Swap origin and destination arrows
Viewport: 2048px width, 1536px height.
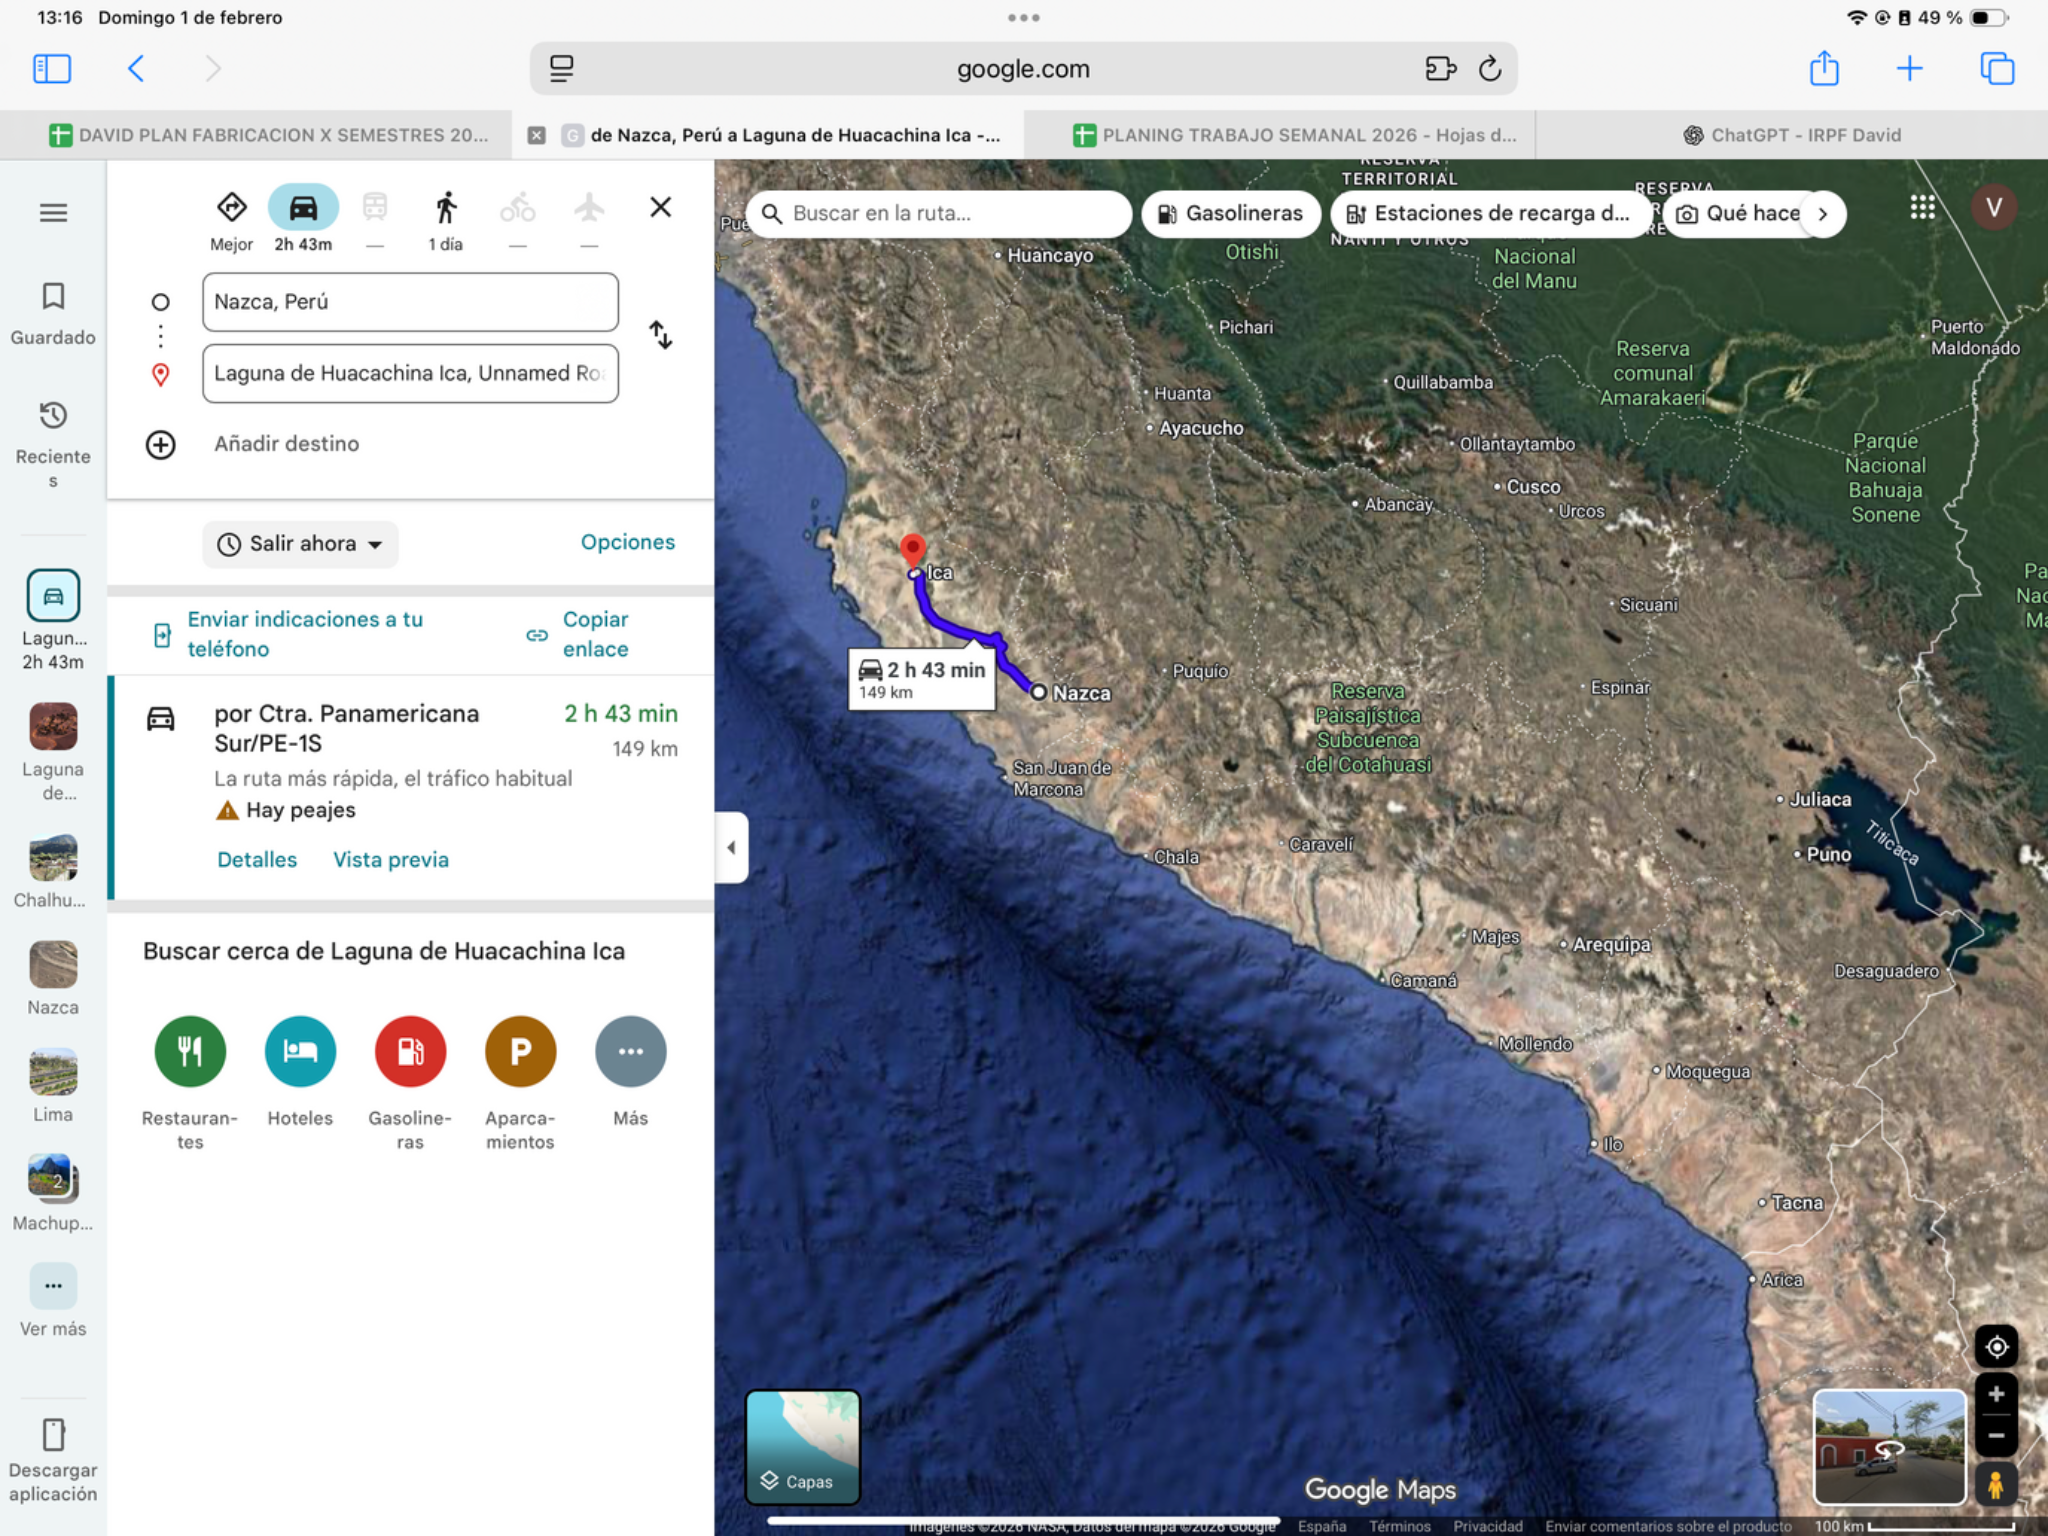pyautogui.click(x=660, y=335)
